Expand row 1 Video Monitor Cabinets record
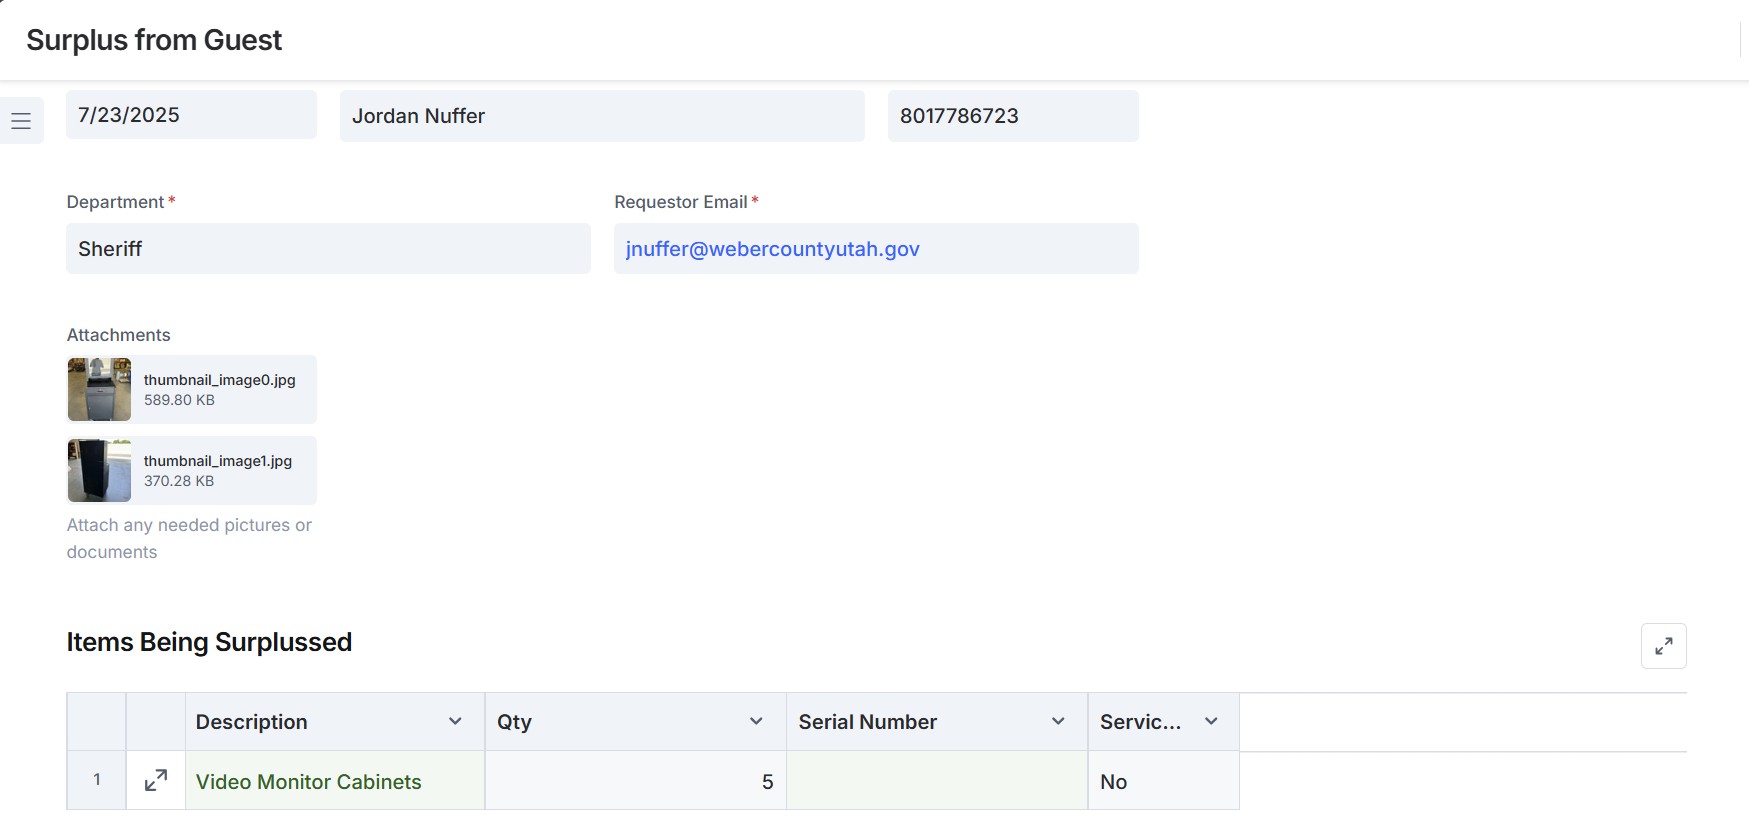Viewport: 1749px width, 826px height. click(x=156, y=781)
